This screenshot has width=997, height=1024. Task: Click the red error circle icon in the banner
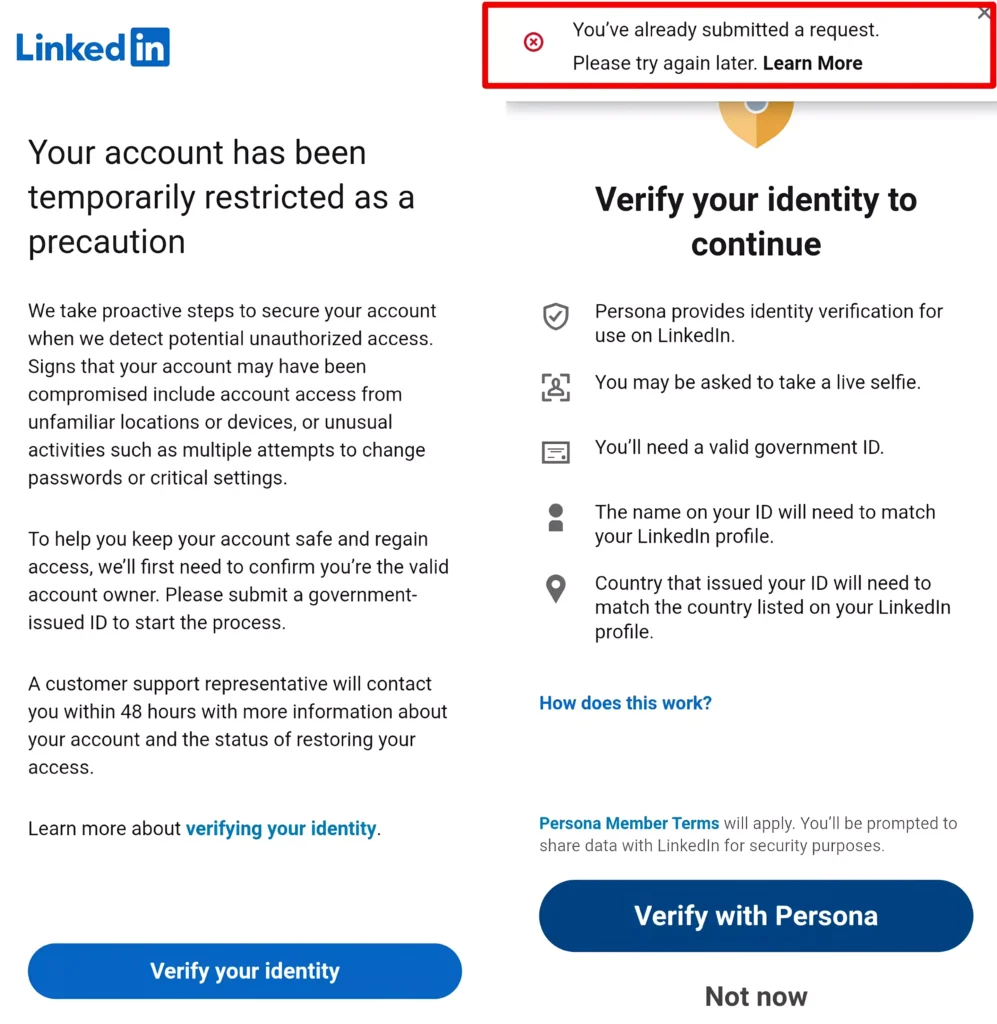click(x=533, y=44)
